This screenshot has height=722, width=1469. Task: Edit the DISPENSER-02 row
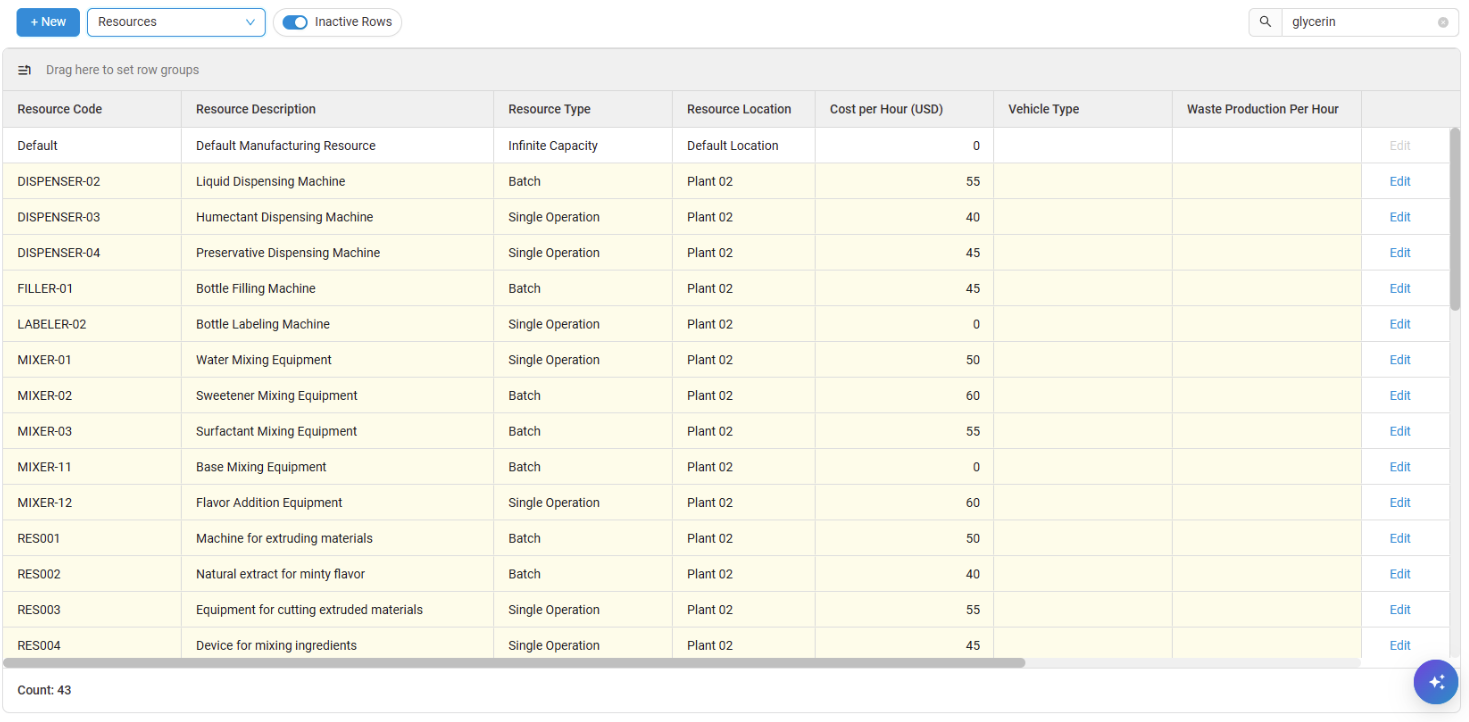[x=1399, y=181]
